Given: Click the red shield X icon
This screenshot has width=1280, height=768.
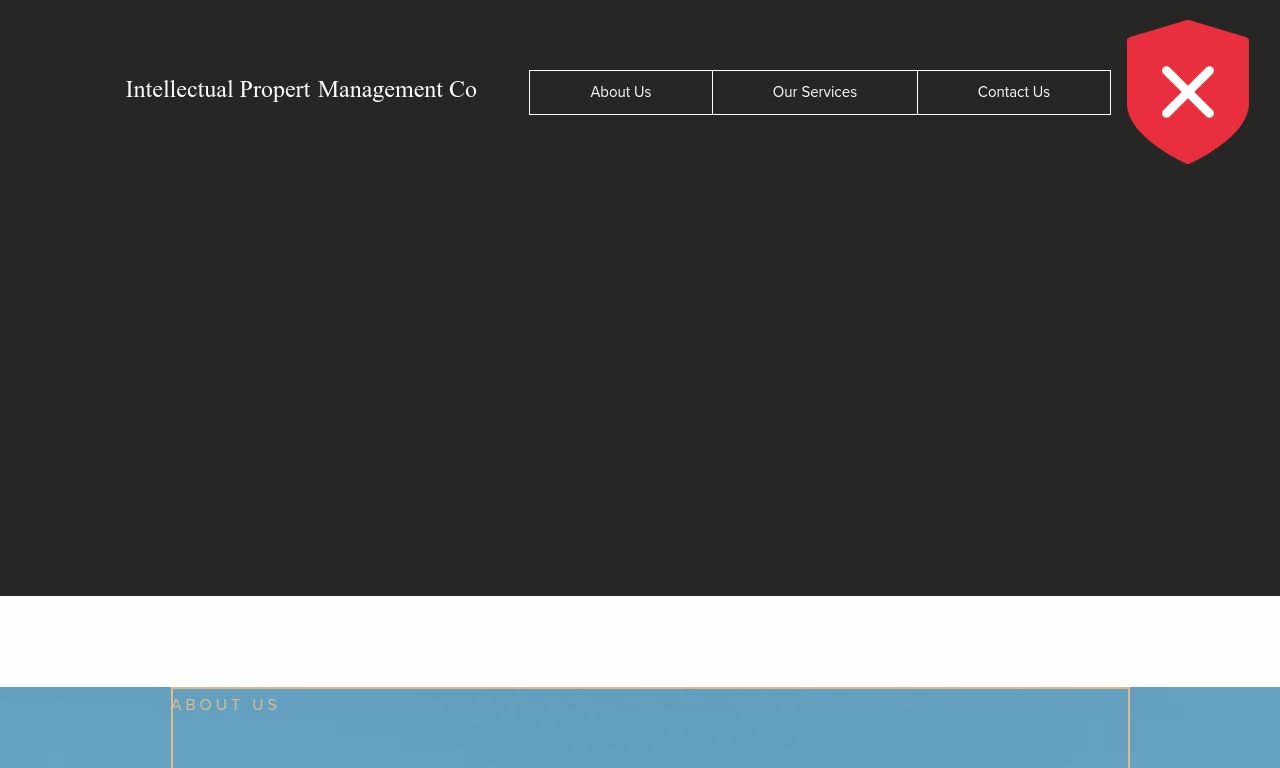Looking at the screenshot, I should (x=1188, y=92).
